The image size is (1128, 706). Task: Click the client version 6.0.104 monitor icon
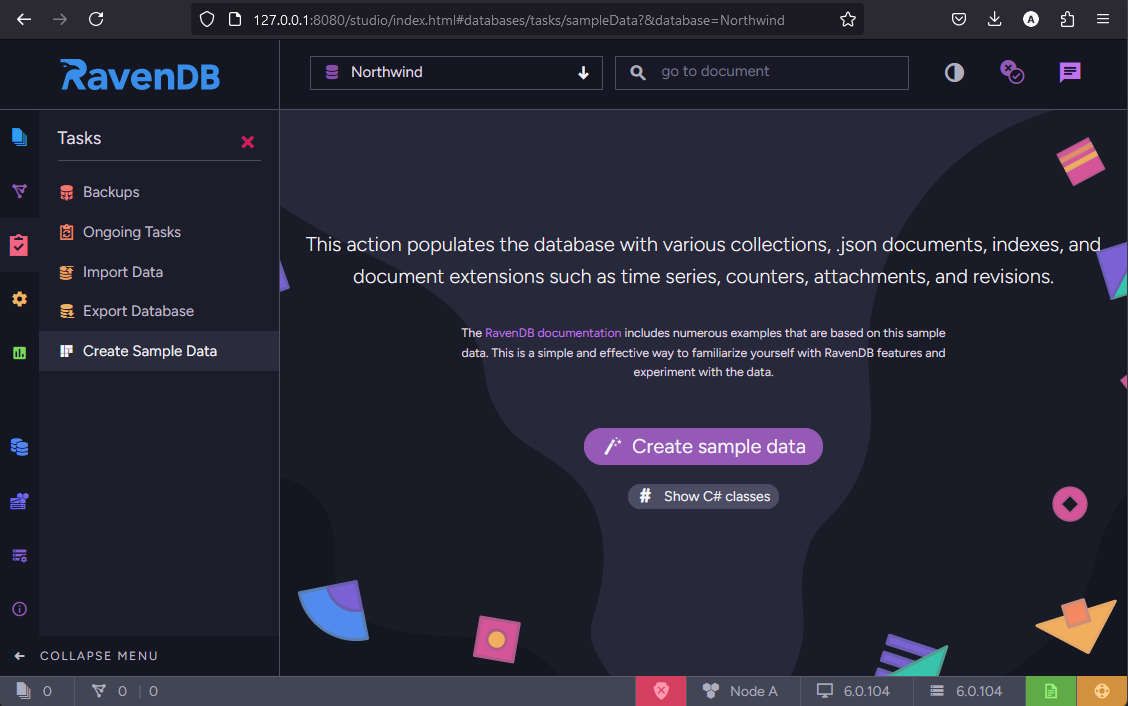824,691
